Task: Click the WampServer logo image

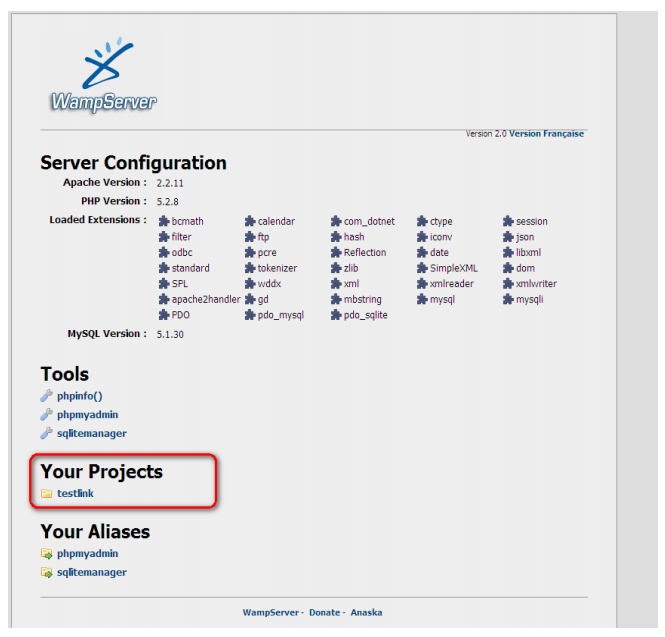Action: (103, 75)
